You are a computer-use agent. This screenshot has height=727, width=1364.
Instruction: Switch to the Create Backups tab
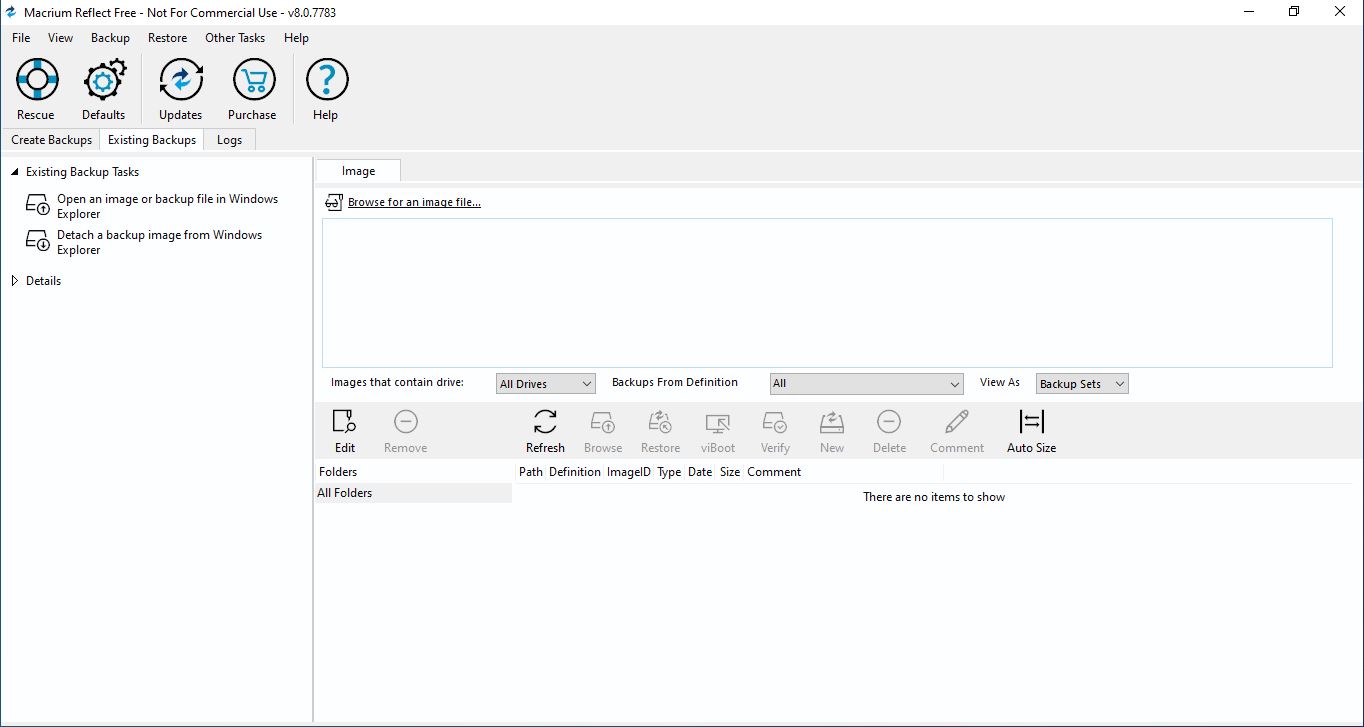(51, 140)
